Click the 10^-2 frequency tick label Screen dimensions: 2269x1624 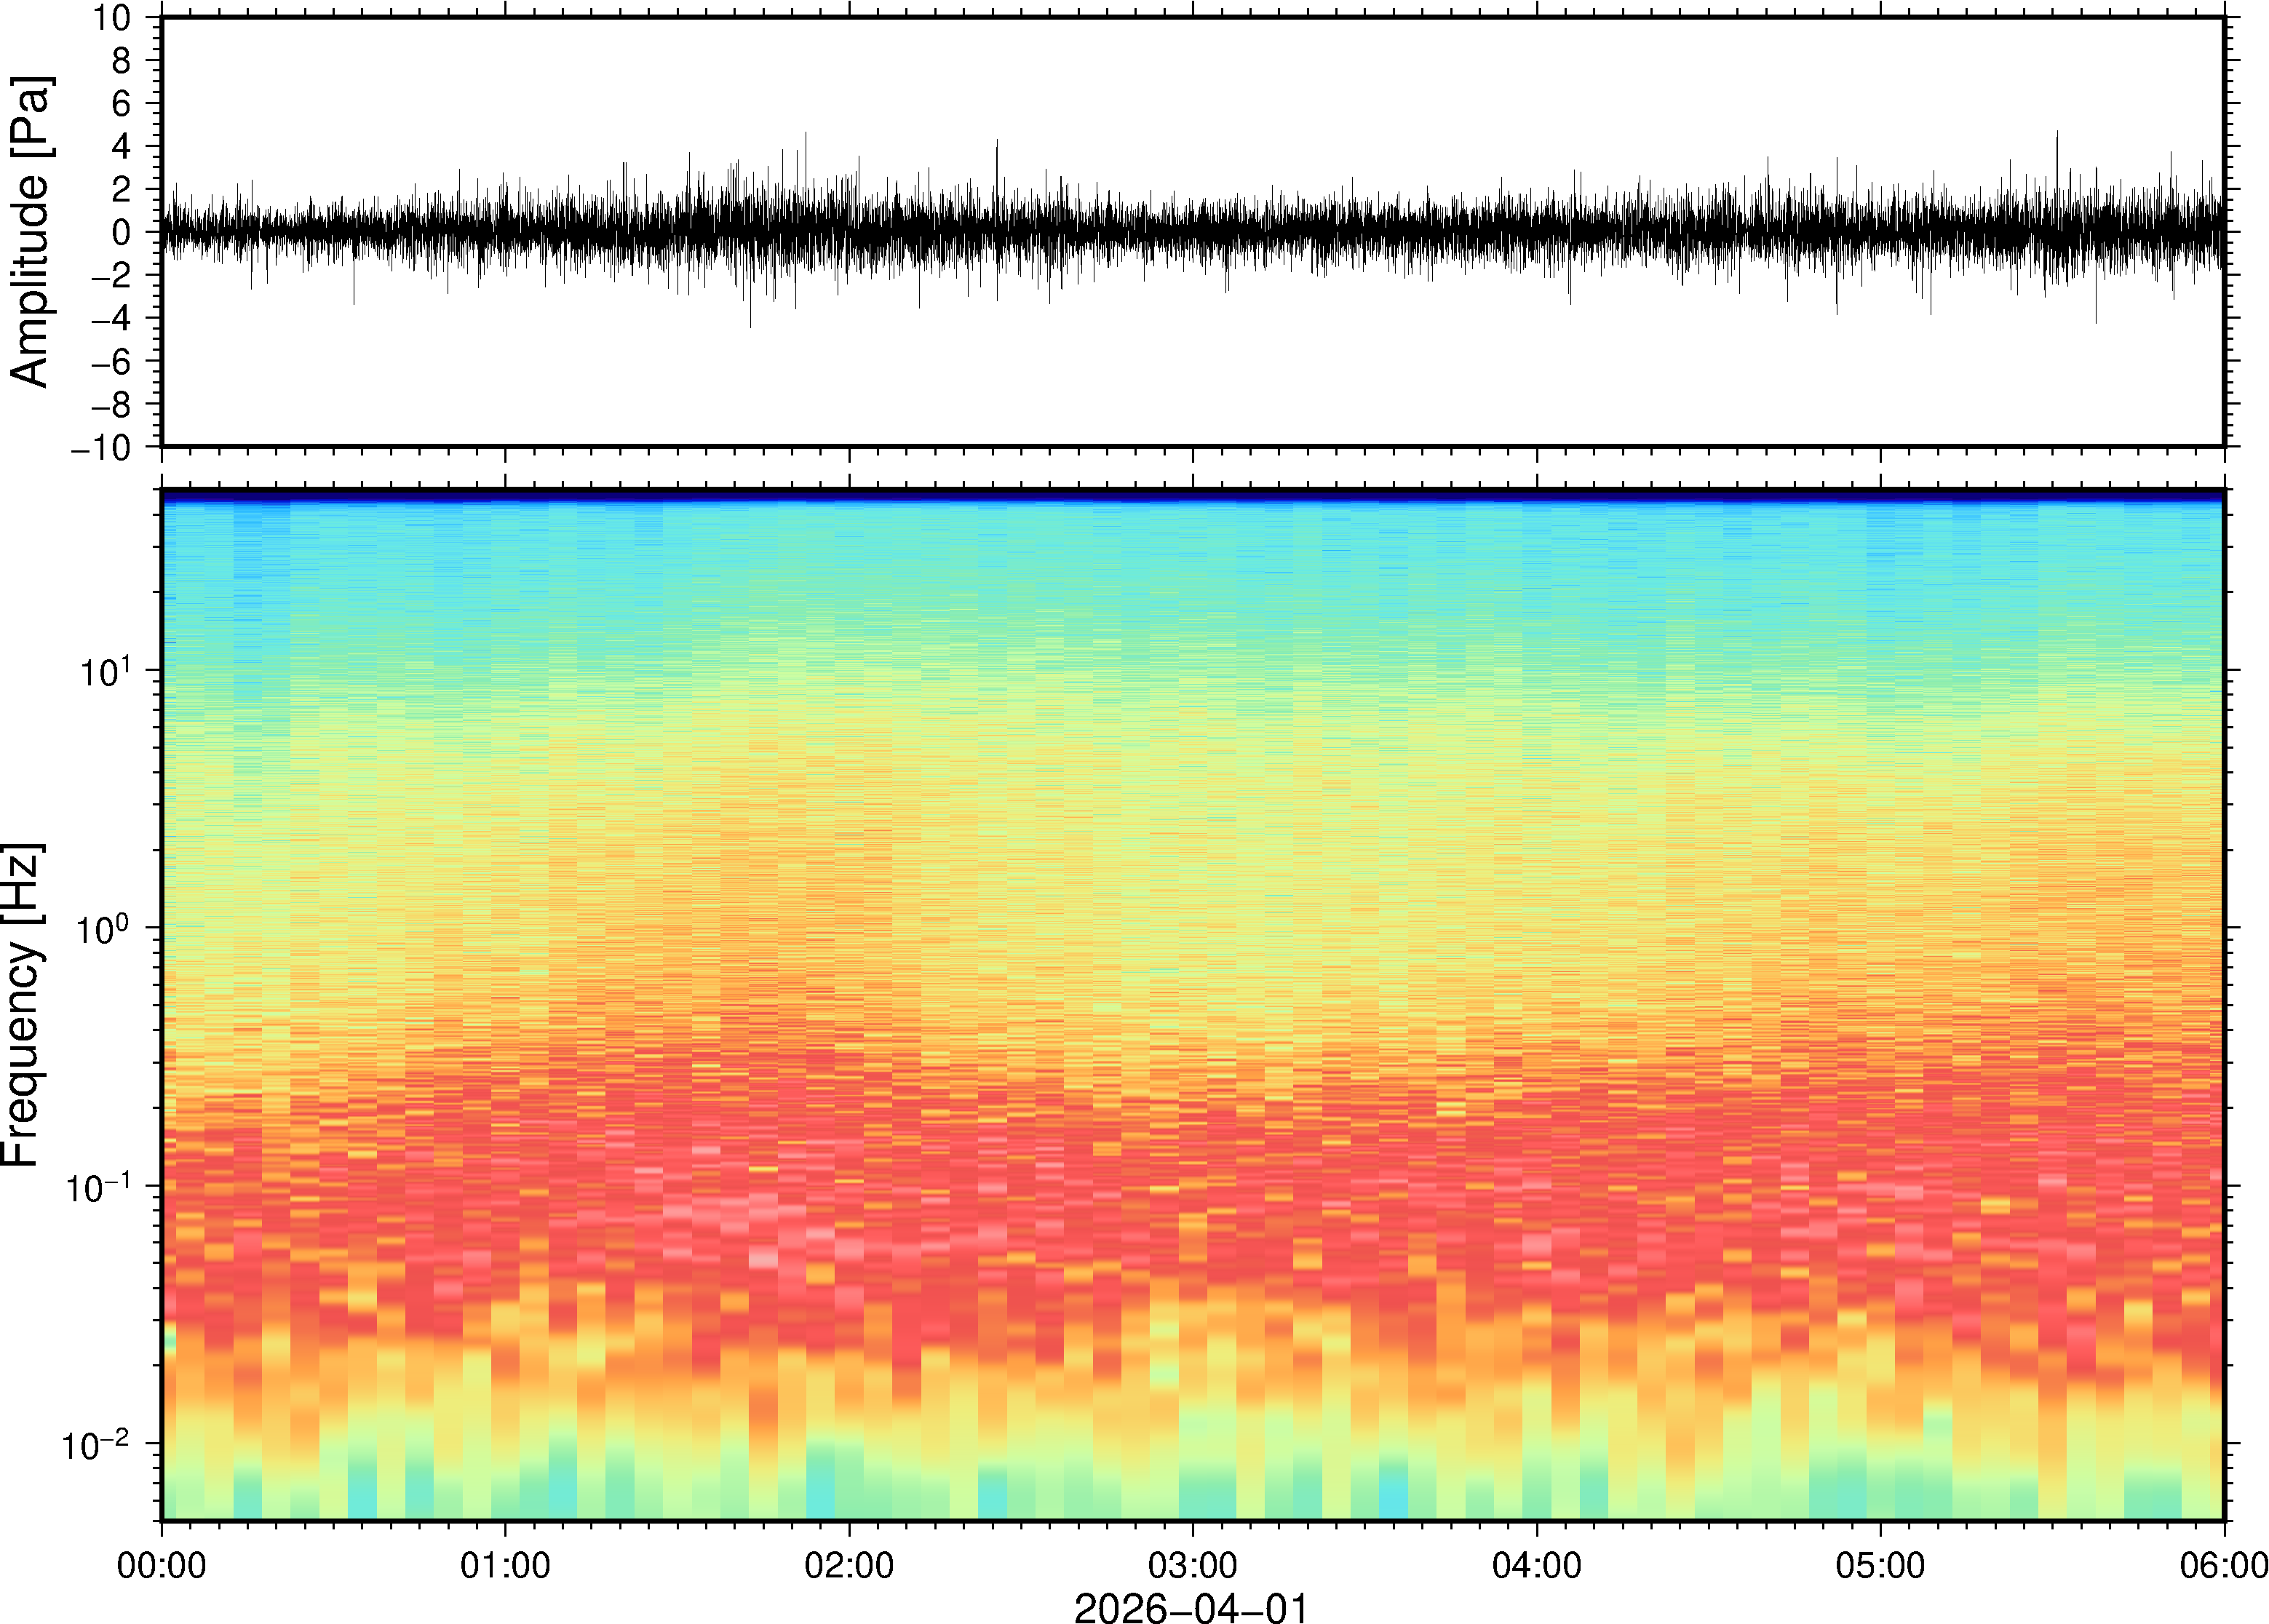[96, 1445]
